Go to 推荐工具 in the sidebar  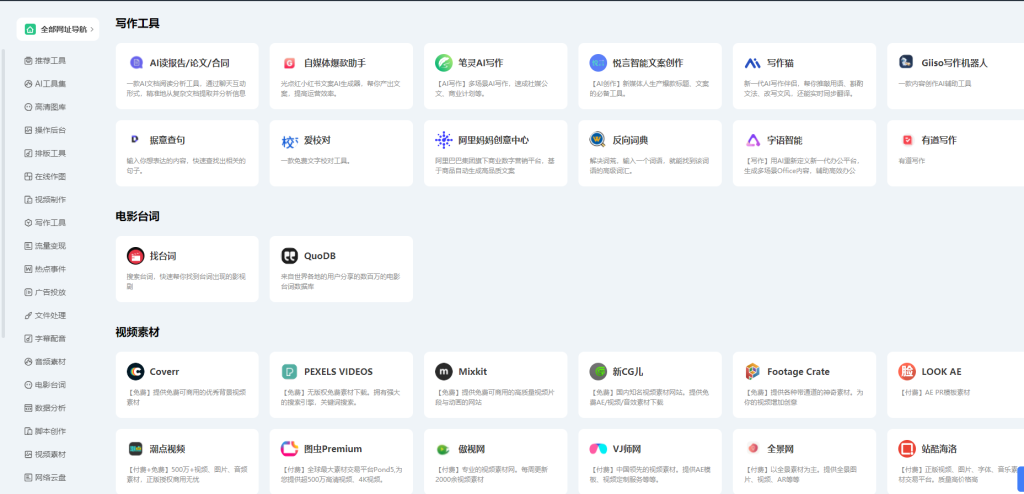(x=50, y=61)
